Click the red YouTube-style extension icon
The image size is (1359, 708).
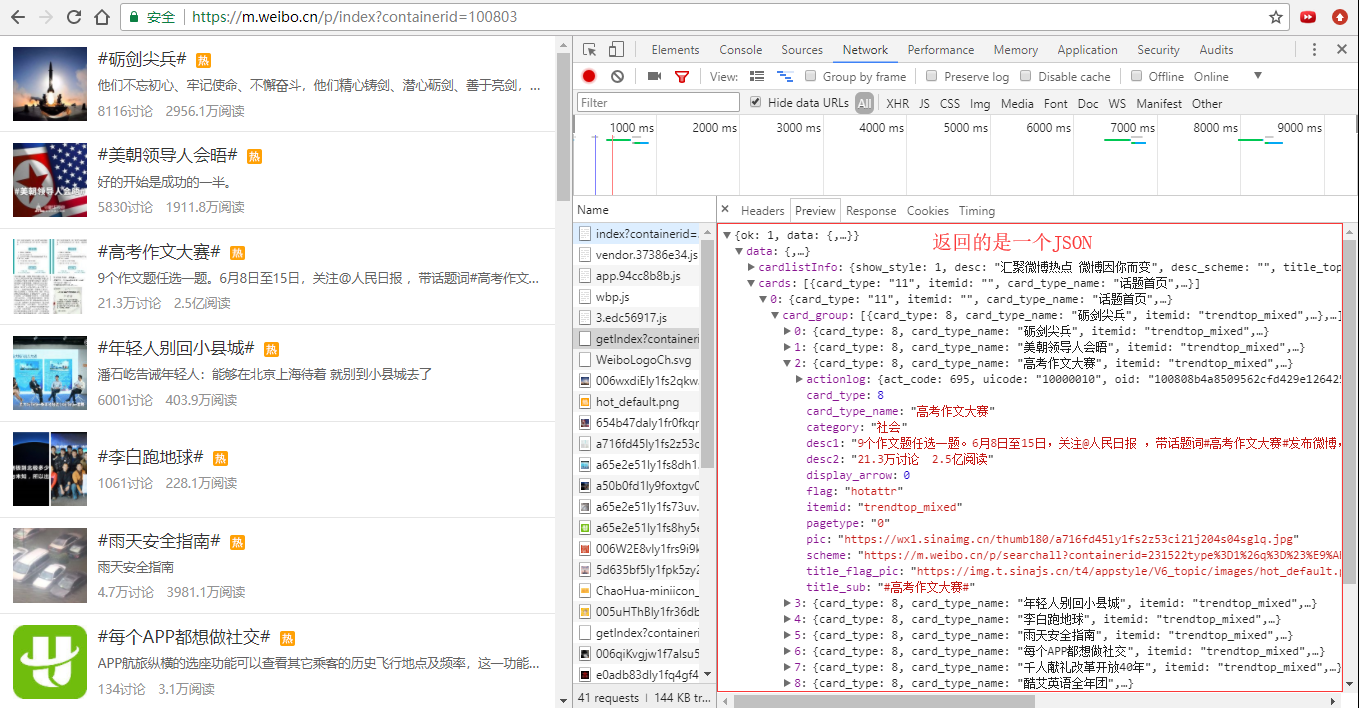pyautogui.click(x=1308, y=17)
